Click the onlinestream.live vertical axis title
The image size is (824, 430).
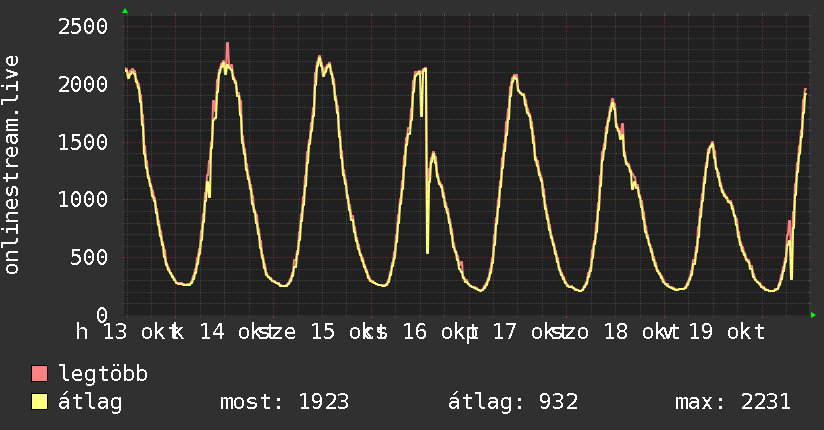coord(11,165)
